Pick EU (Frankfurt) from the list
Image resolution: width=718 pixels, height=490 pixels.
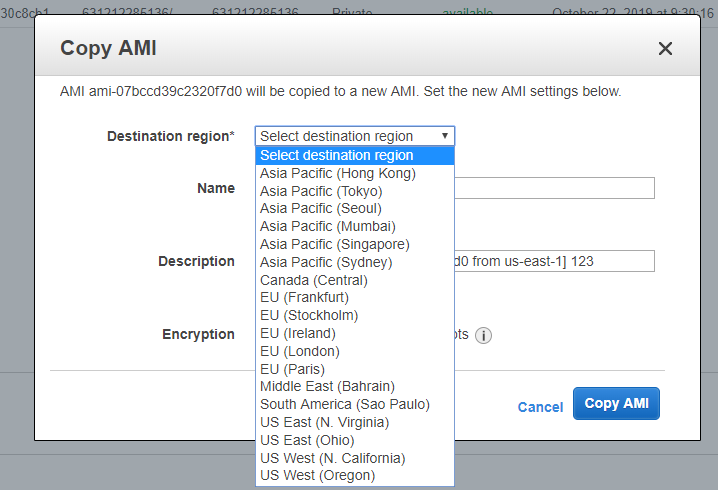click(354, 298)
